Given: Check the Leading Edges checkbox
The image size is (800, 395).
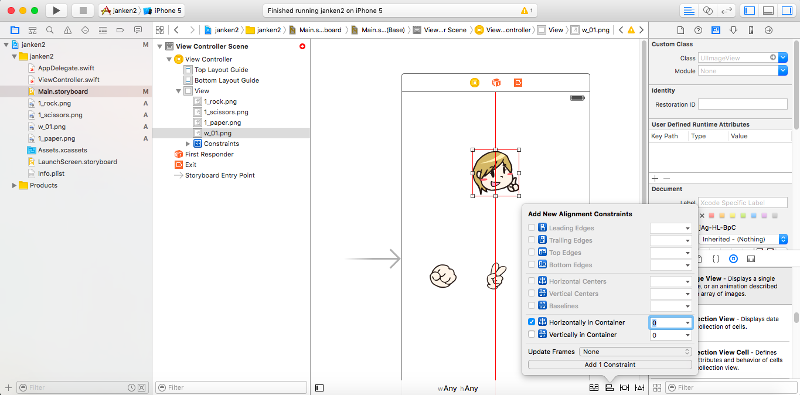Looking at the screenshot, I should (532, 228).
